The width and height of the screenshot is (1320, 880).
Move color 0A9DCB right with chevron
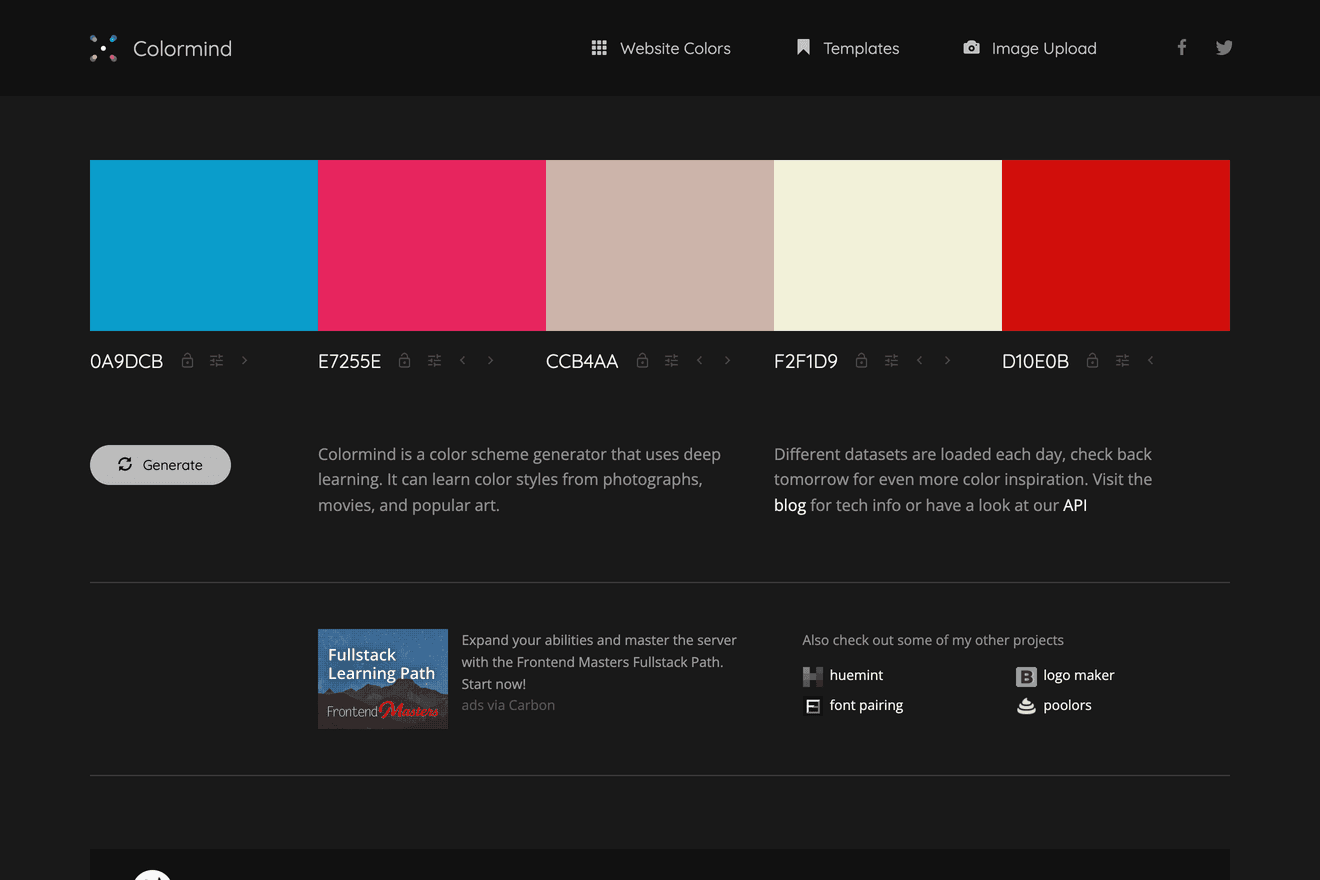tap(244, 360)
